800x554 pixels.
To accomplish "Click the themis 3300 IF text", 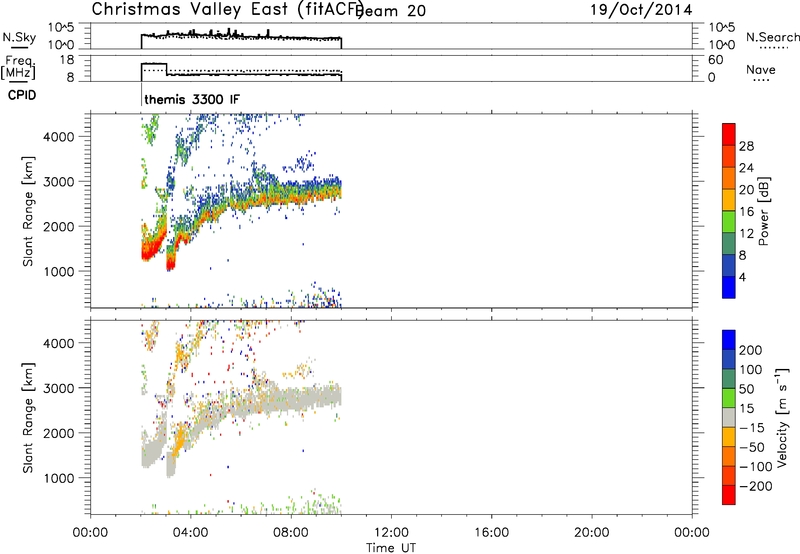I will tap(192, 99).
